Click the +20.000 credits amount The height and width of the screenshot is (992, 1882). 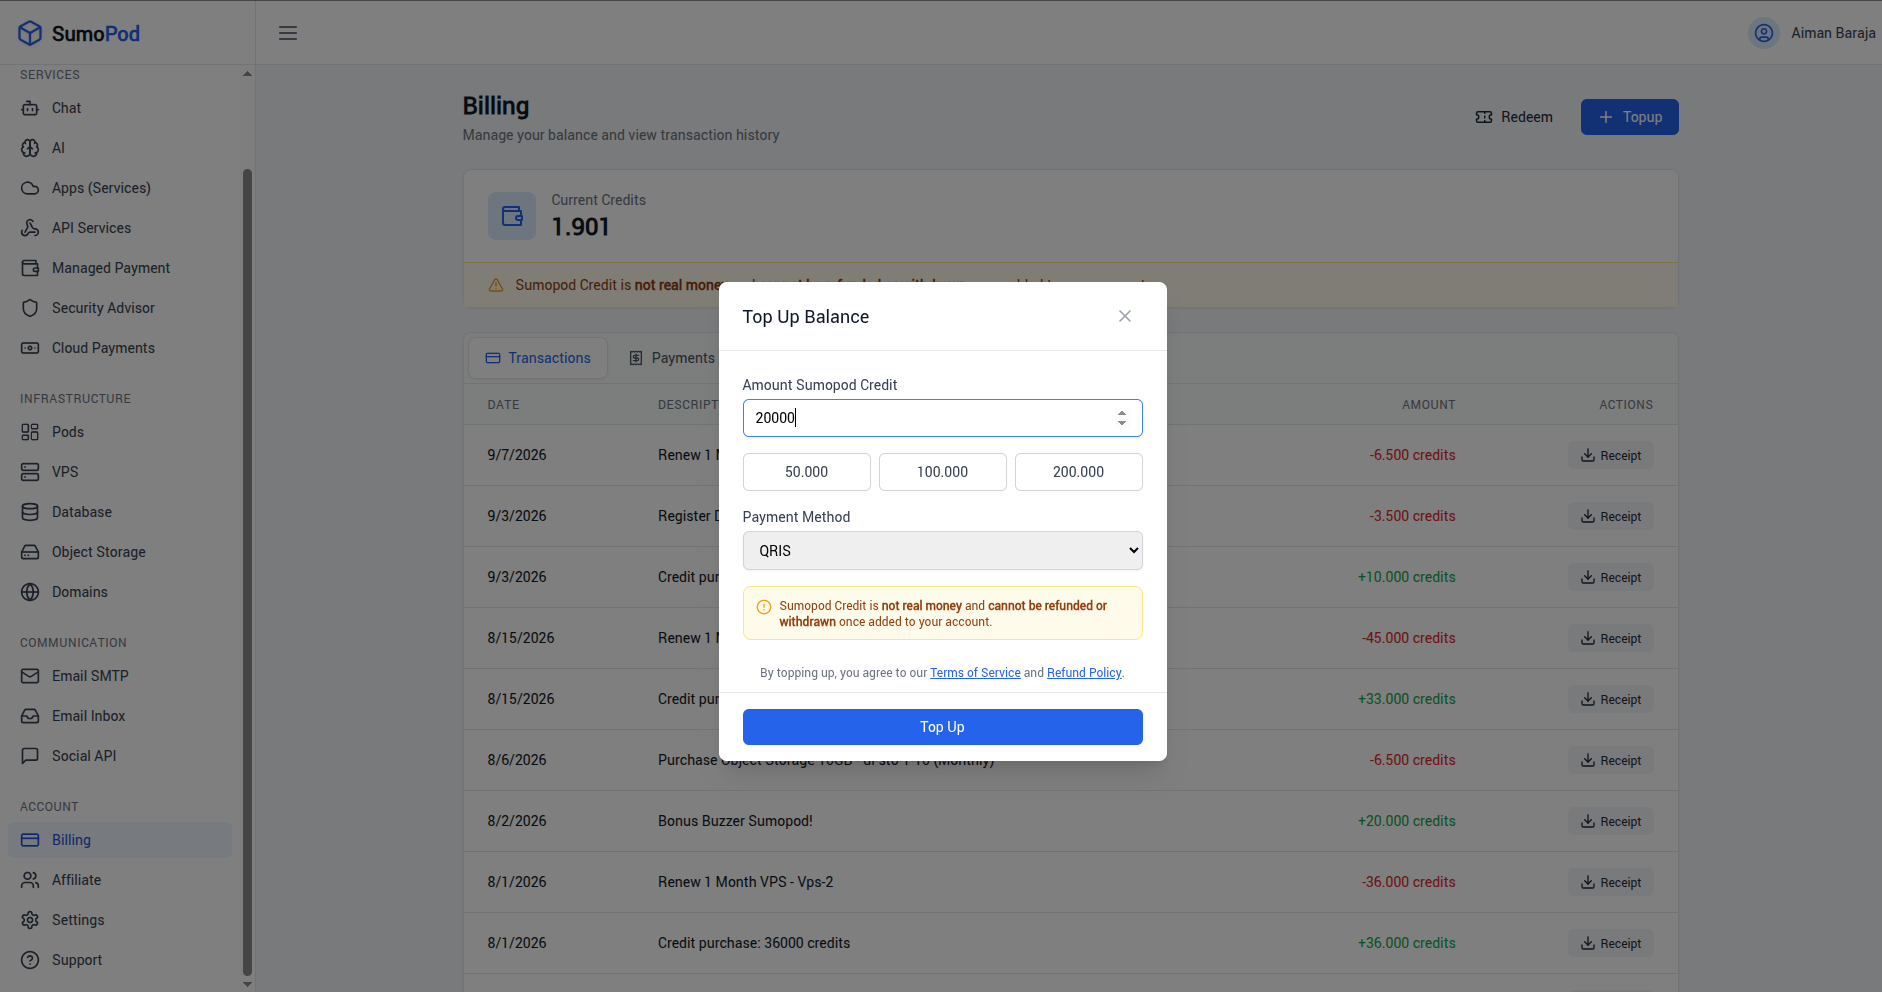click(x=1406, y=821)
